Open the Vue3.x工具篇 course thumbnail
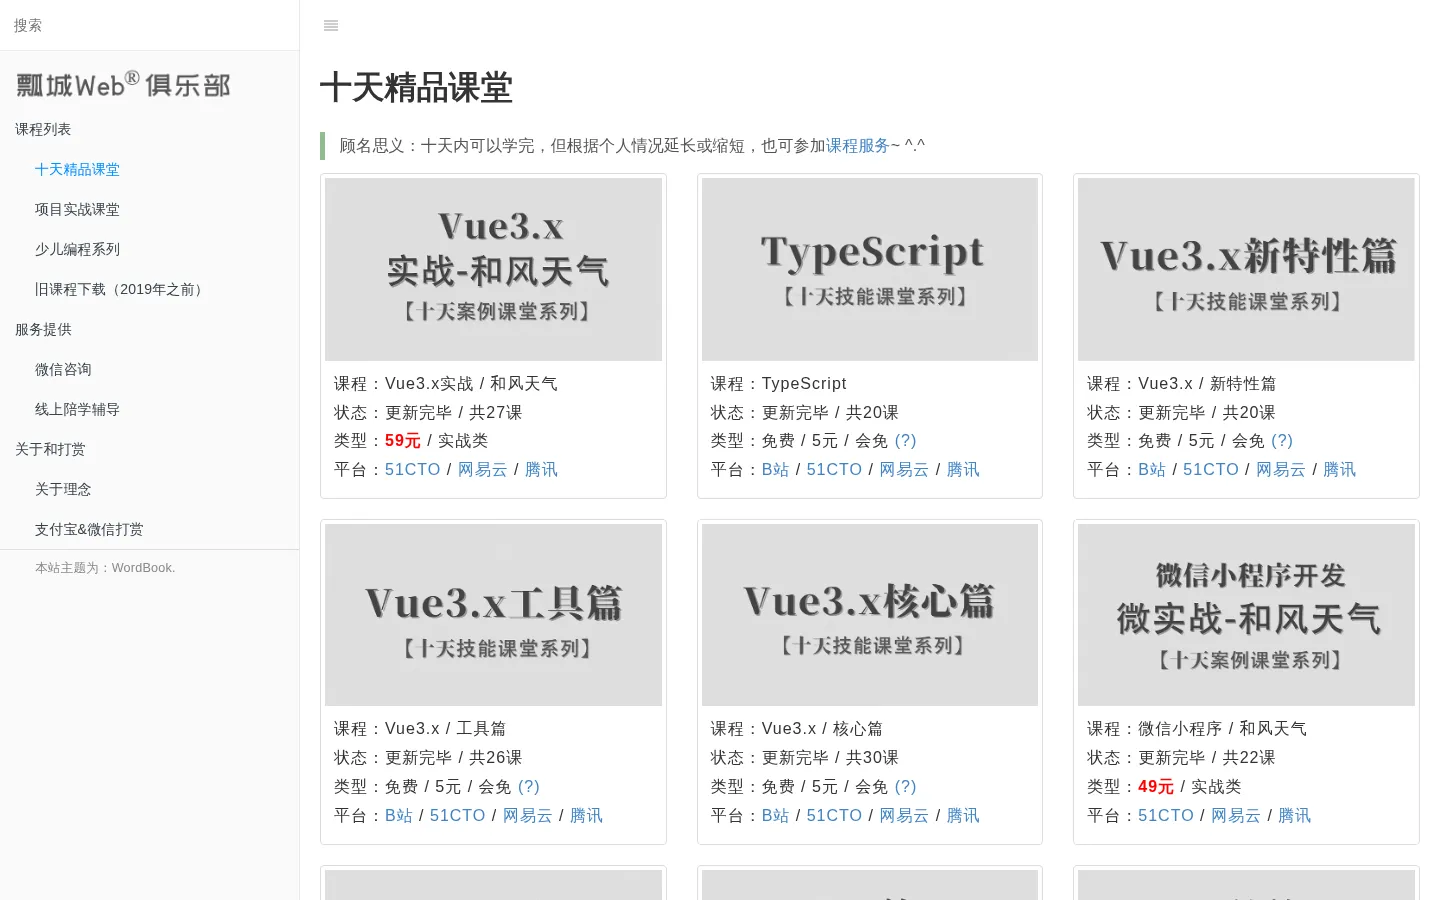The image size is (1440, 900). [493, 615]
